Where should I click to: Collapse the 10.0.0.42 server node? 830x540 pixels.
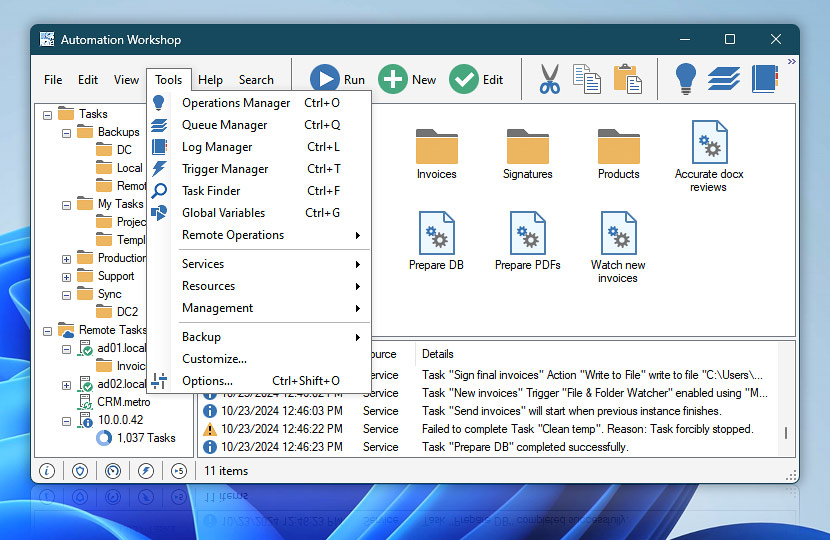pos(67,421)
